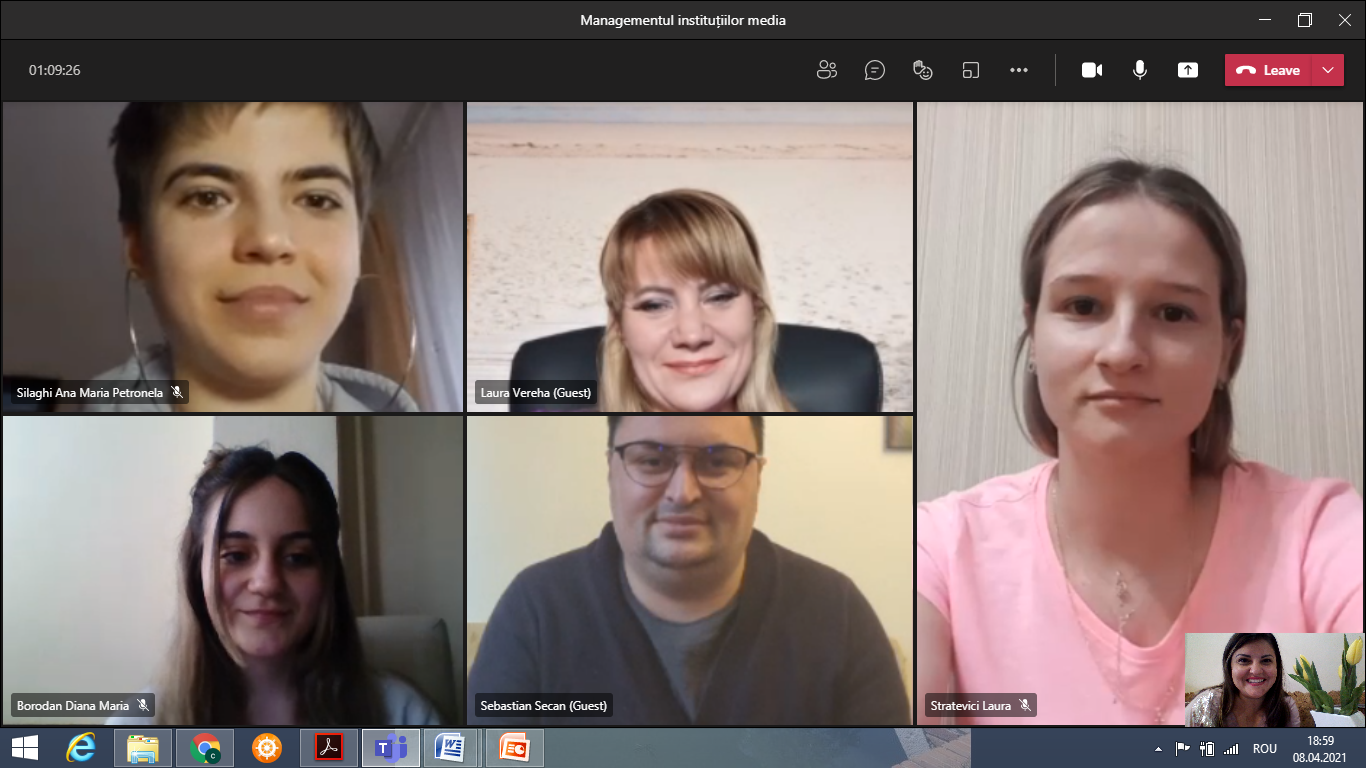Screen dimensions: 1366x768
Task: Open PowerPoint from the taskbar
Action: [514, 747]
